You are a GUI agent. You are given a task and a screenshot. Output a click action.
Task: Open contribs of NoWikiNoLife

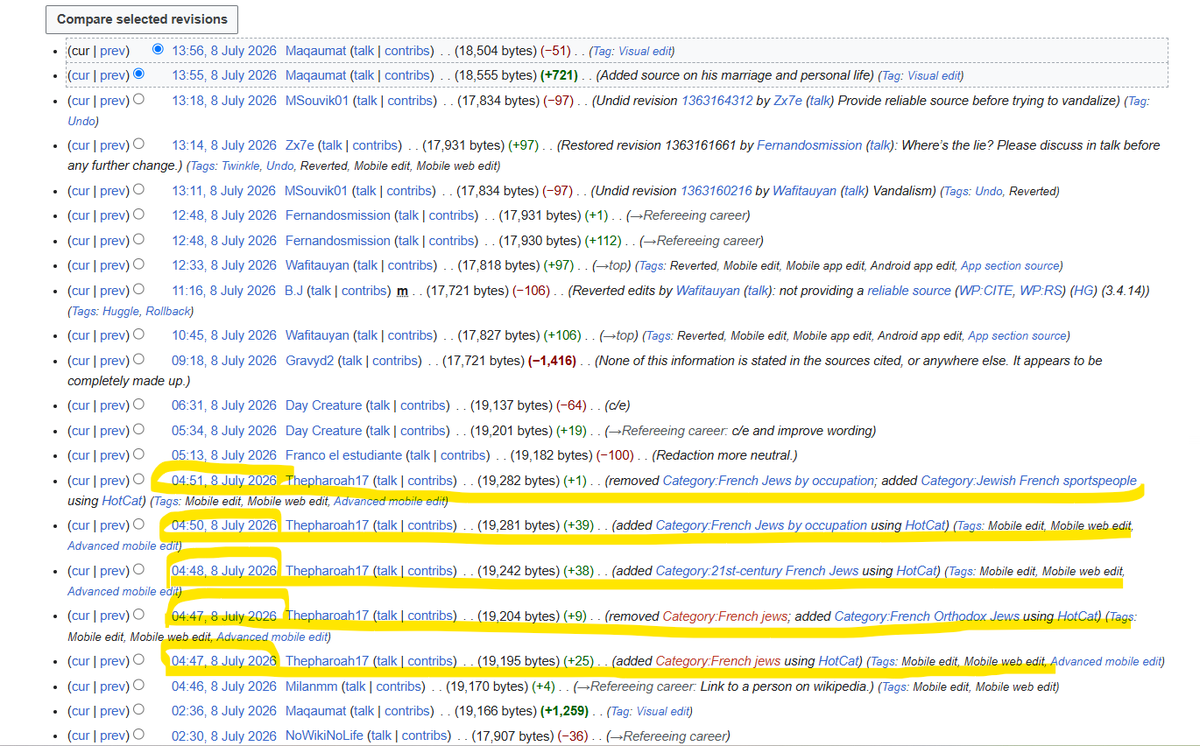[425, 736]
